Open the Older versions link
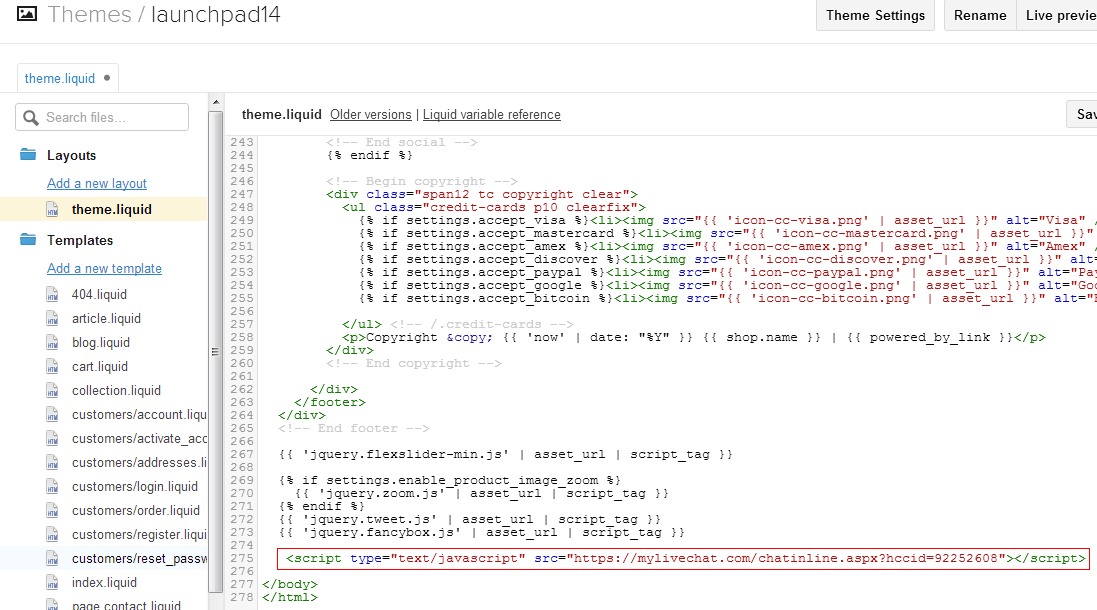Screen dimensions: 1097x610 370,114
